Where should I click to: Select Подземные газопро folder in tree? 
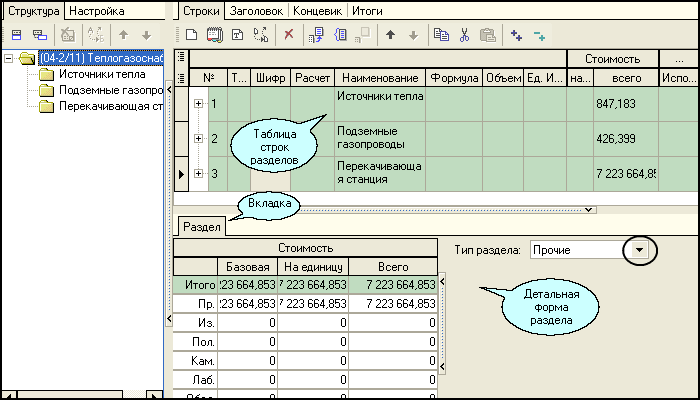coord(111,91)
